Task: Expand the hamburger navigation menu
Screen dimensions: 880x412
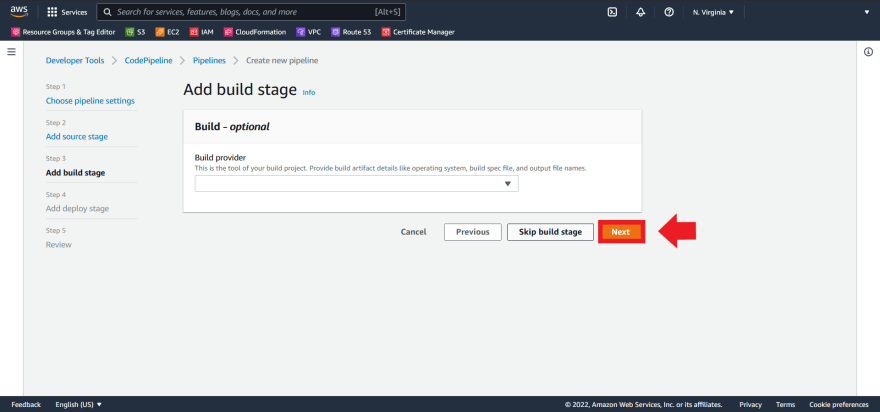Action: pos(11,52)
